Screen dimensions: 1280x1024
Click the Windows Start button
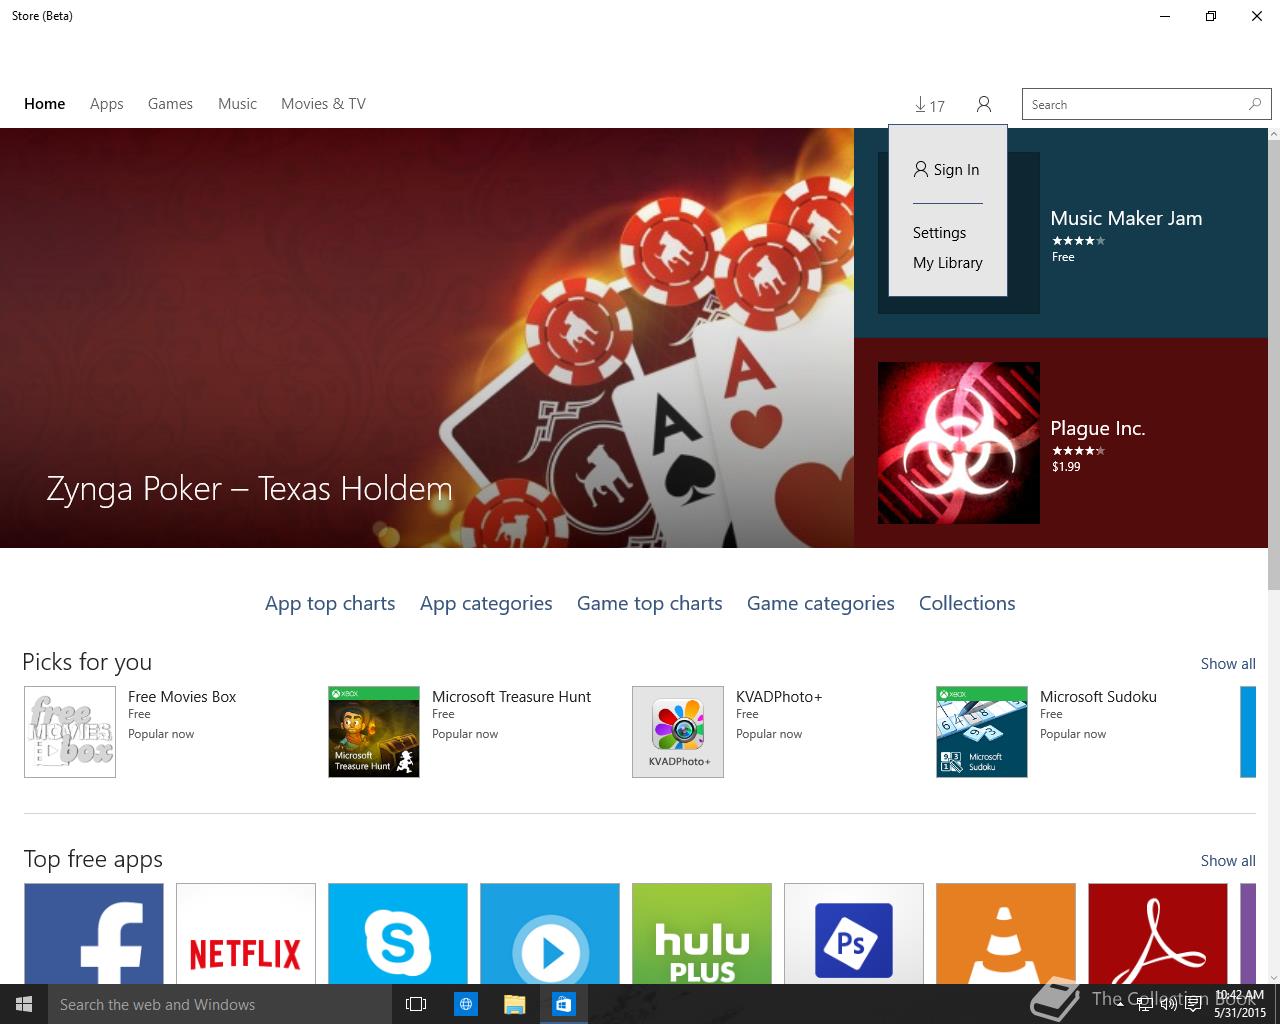[24, 1004]
